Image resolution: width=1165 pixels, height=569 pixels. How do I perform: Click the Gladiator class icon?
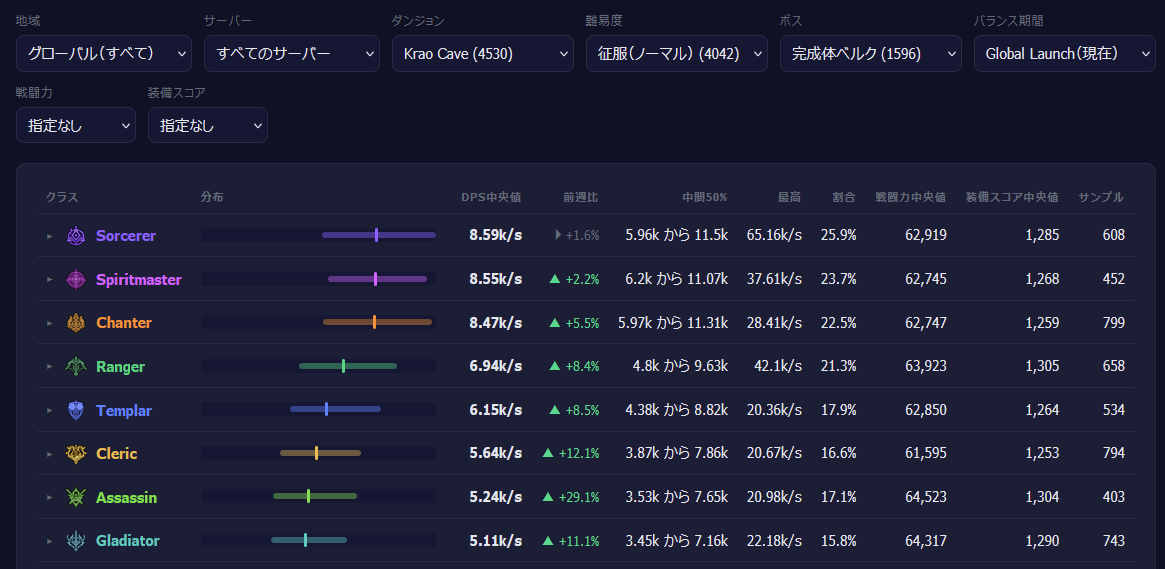click(x=77, y=541)
